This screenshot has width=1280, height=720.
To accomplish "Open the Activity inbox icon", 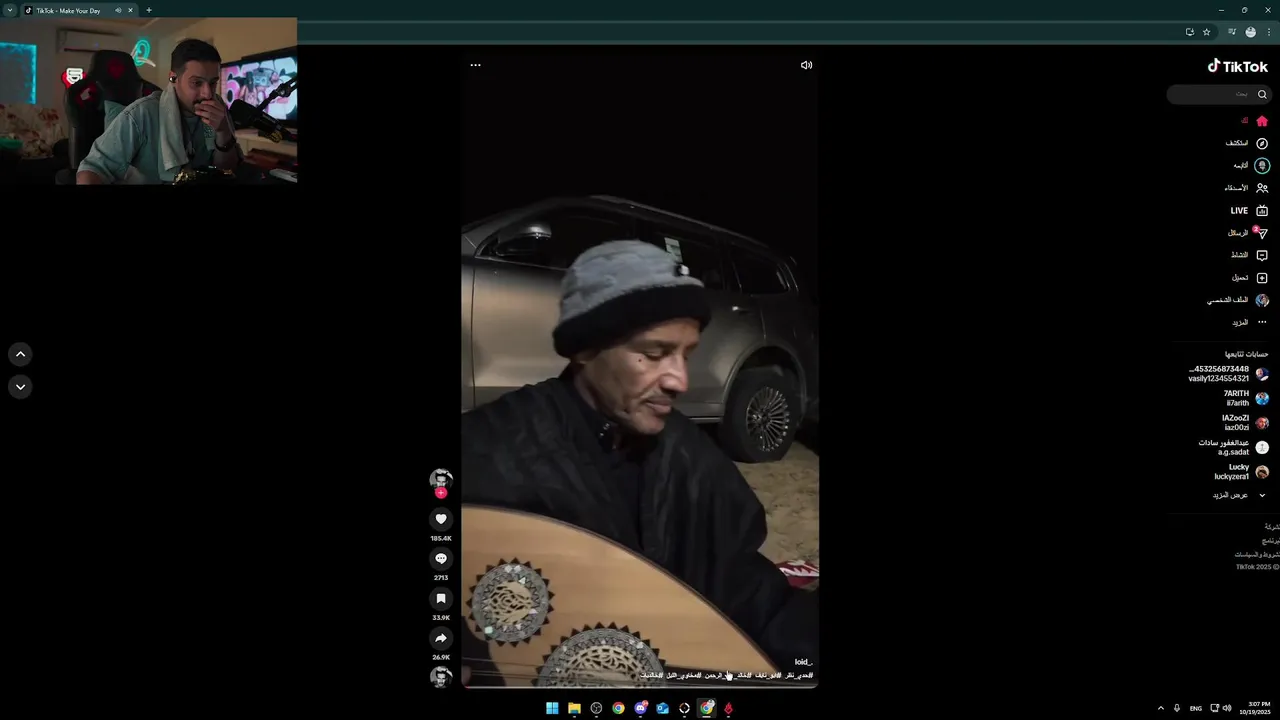I will [x=1262, y=256].
